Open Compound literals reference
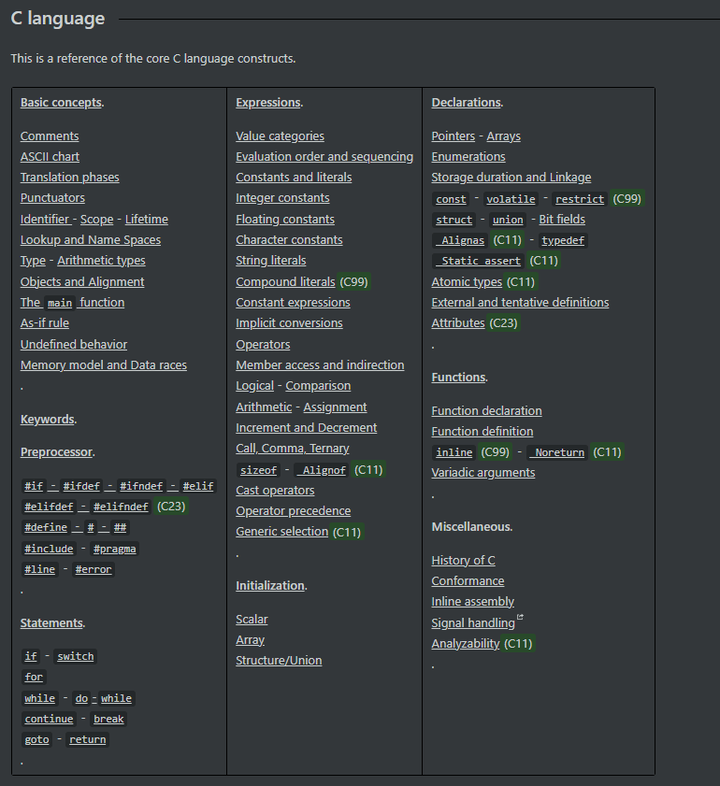Screen dimensions: 720x786 click(285, 282)
